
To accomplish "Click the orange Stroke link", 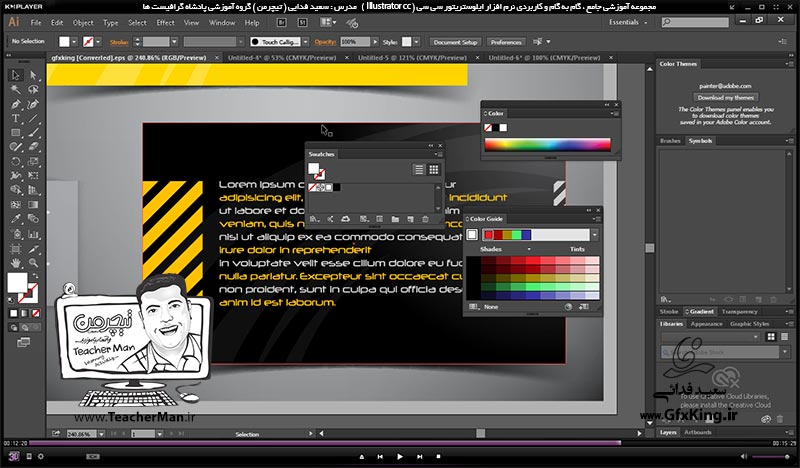I will 119,42.
